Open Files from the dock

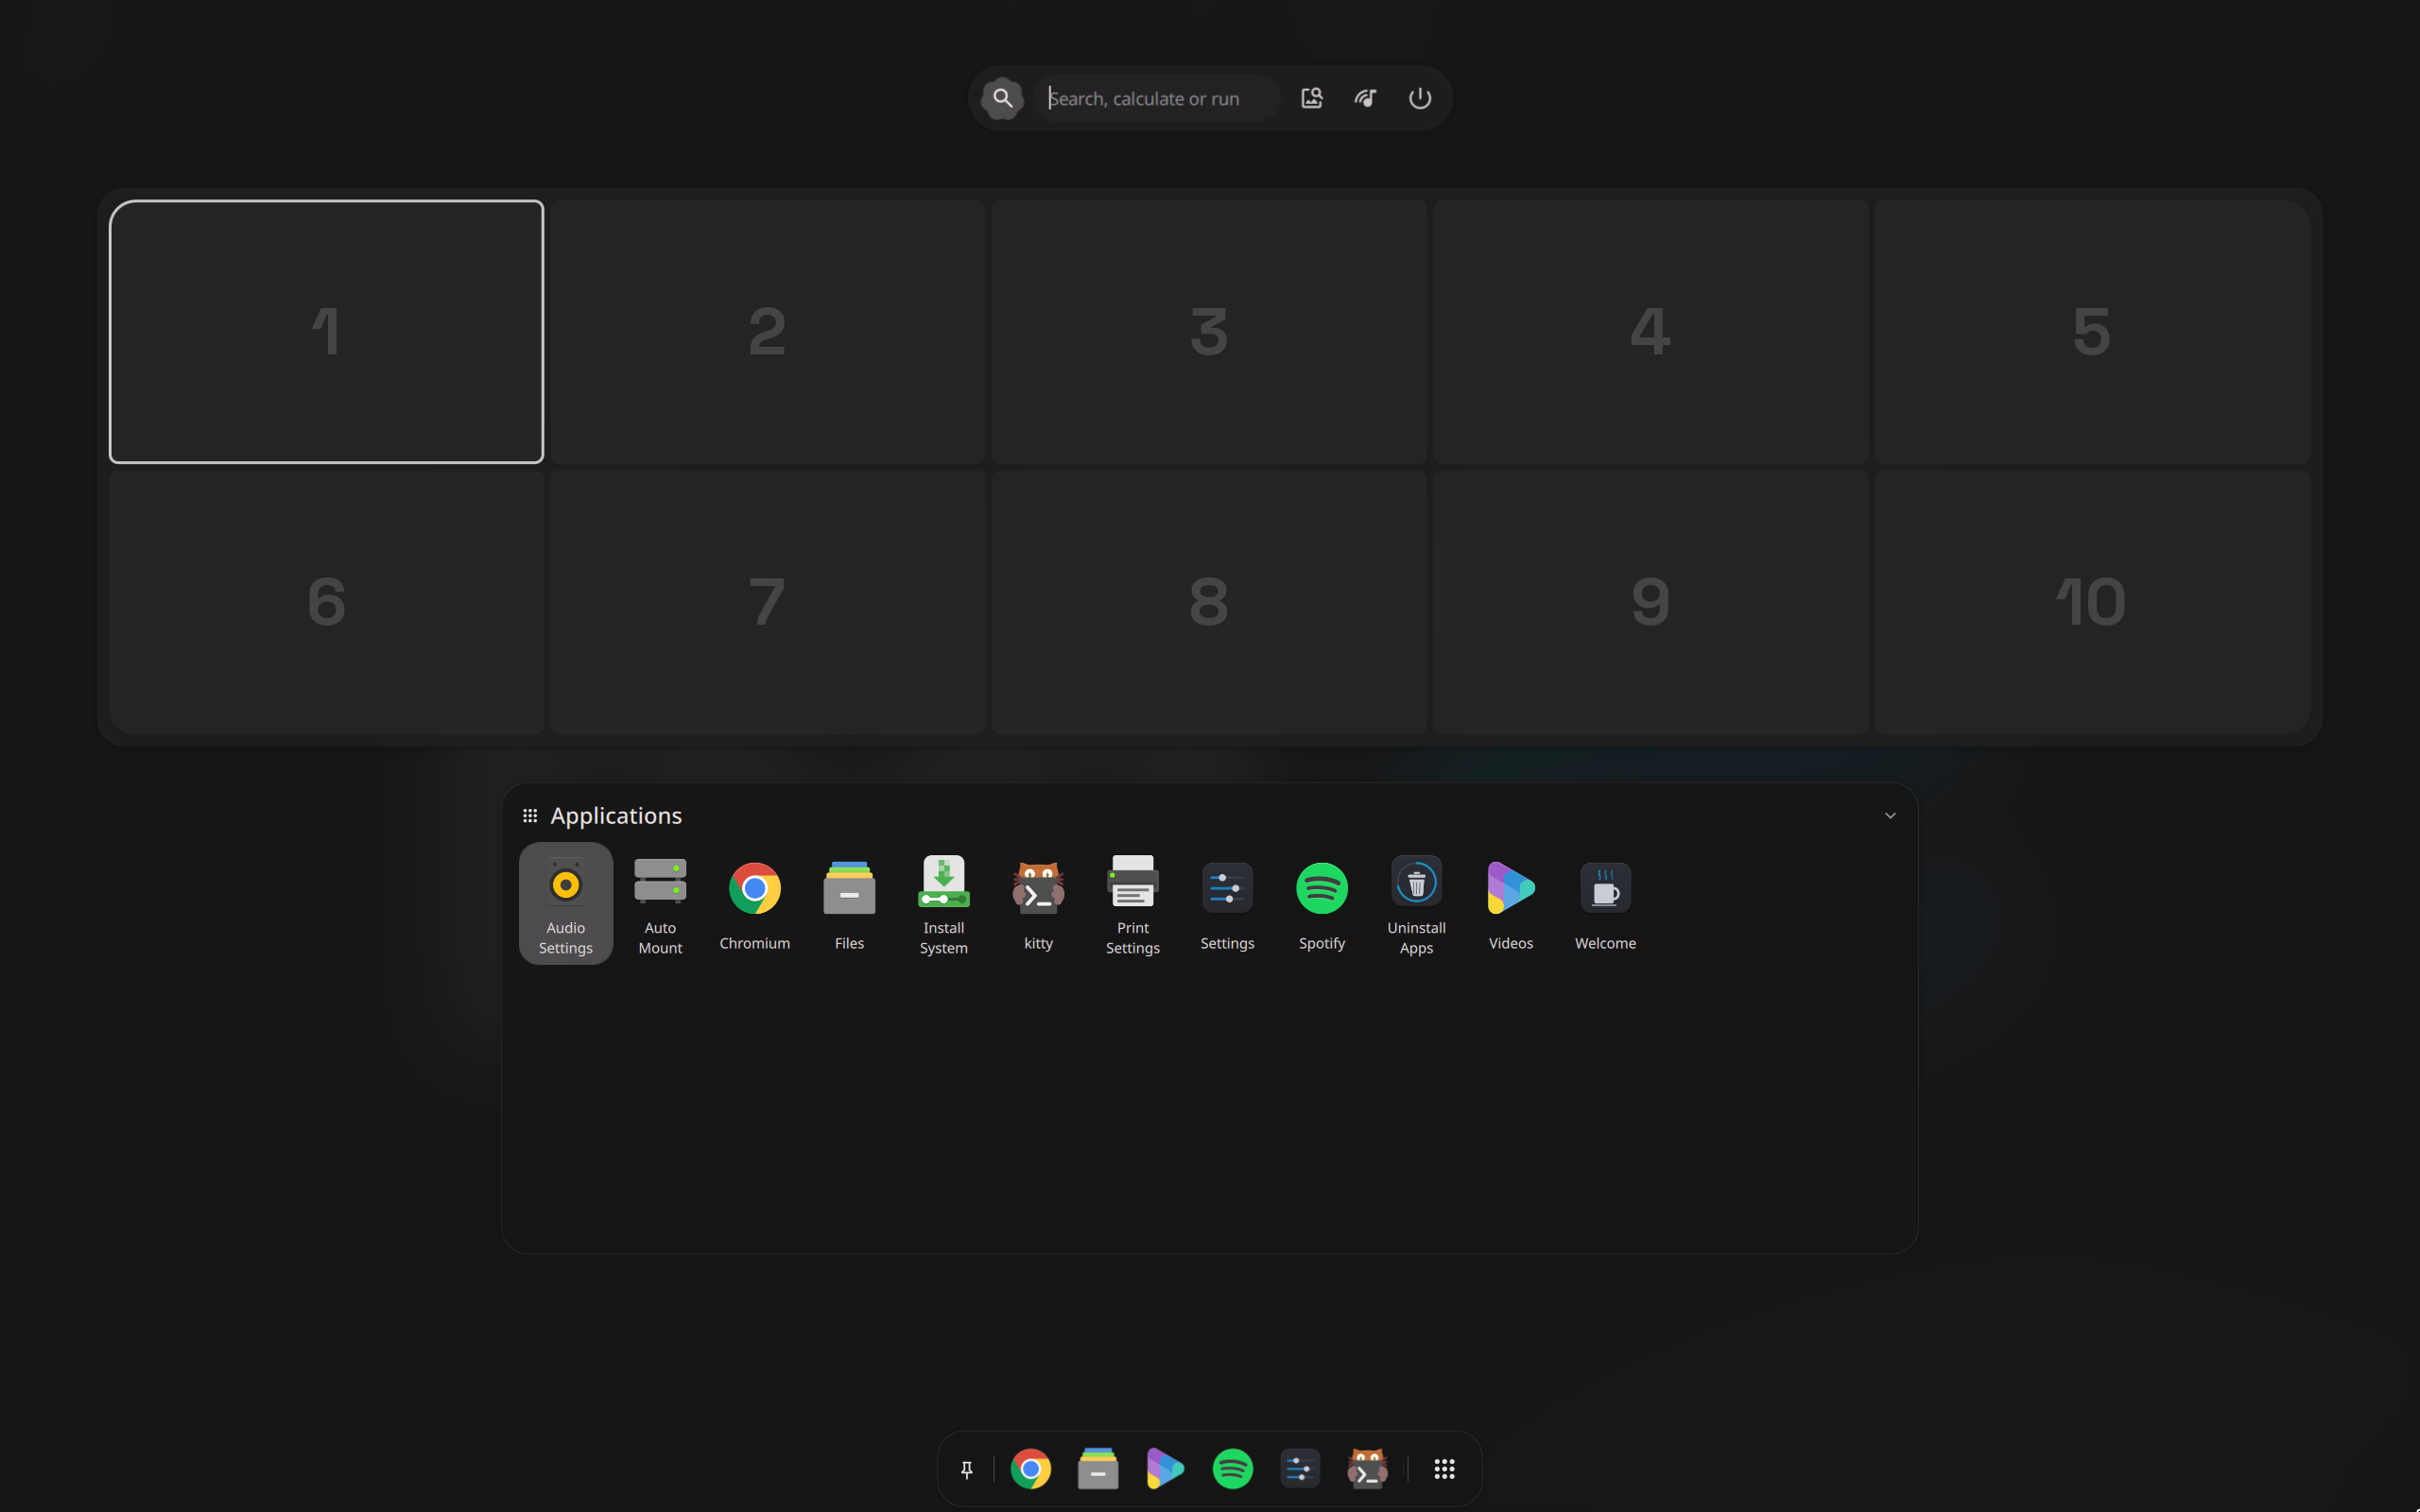(x=1097, y=1469)
